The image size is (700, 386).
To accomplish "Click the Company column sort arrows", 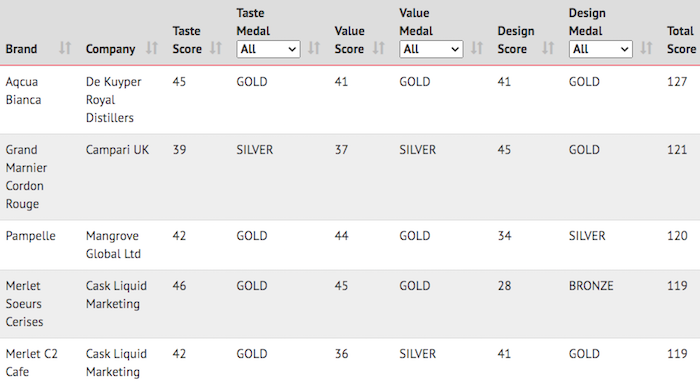I will 152,48.
